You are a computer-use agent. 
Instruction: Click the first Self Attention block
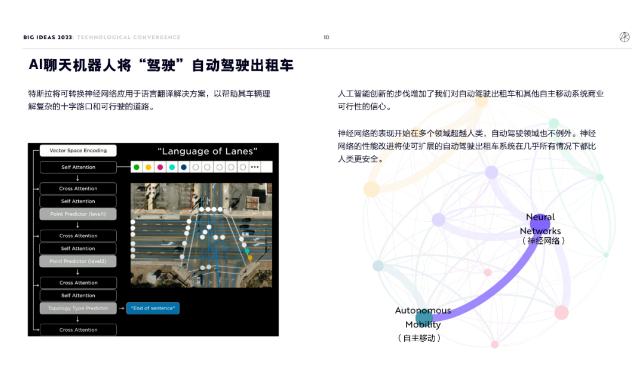coord(78,167)
